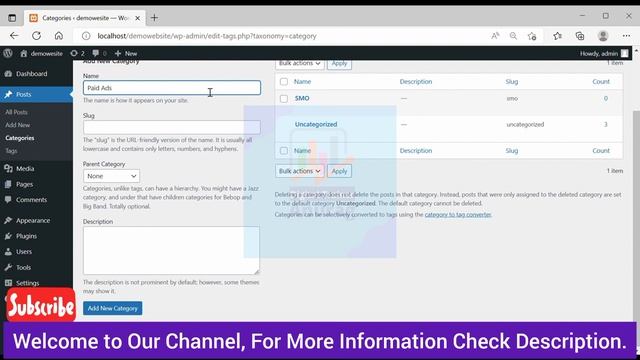Click the category Name field

[172, 88]
